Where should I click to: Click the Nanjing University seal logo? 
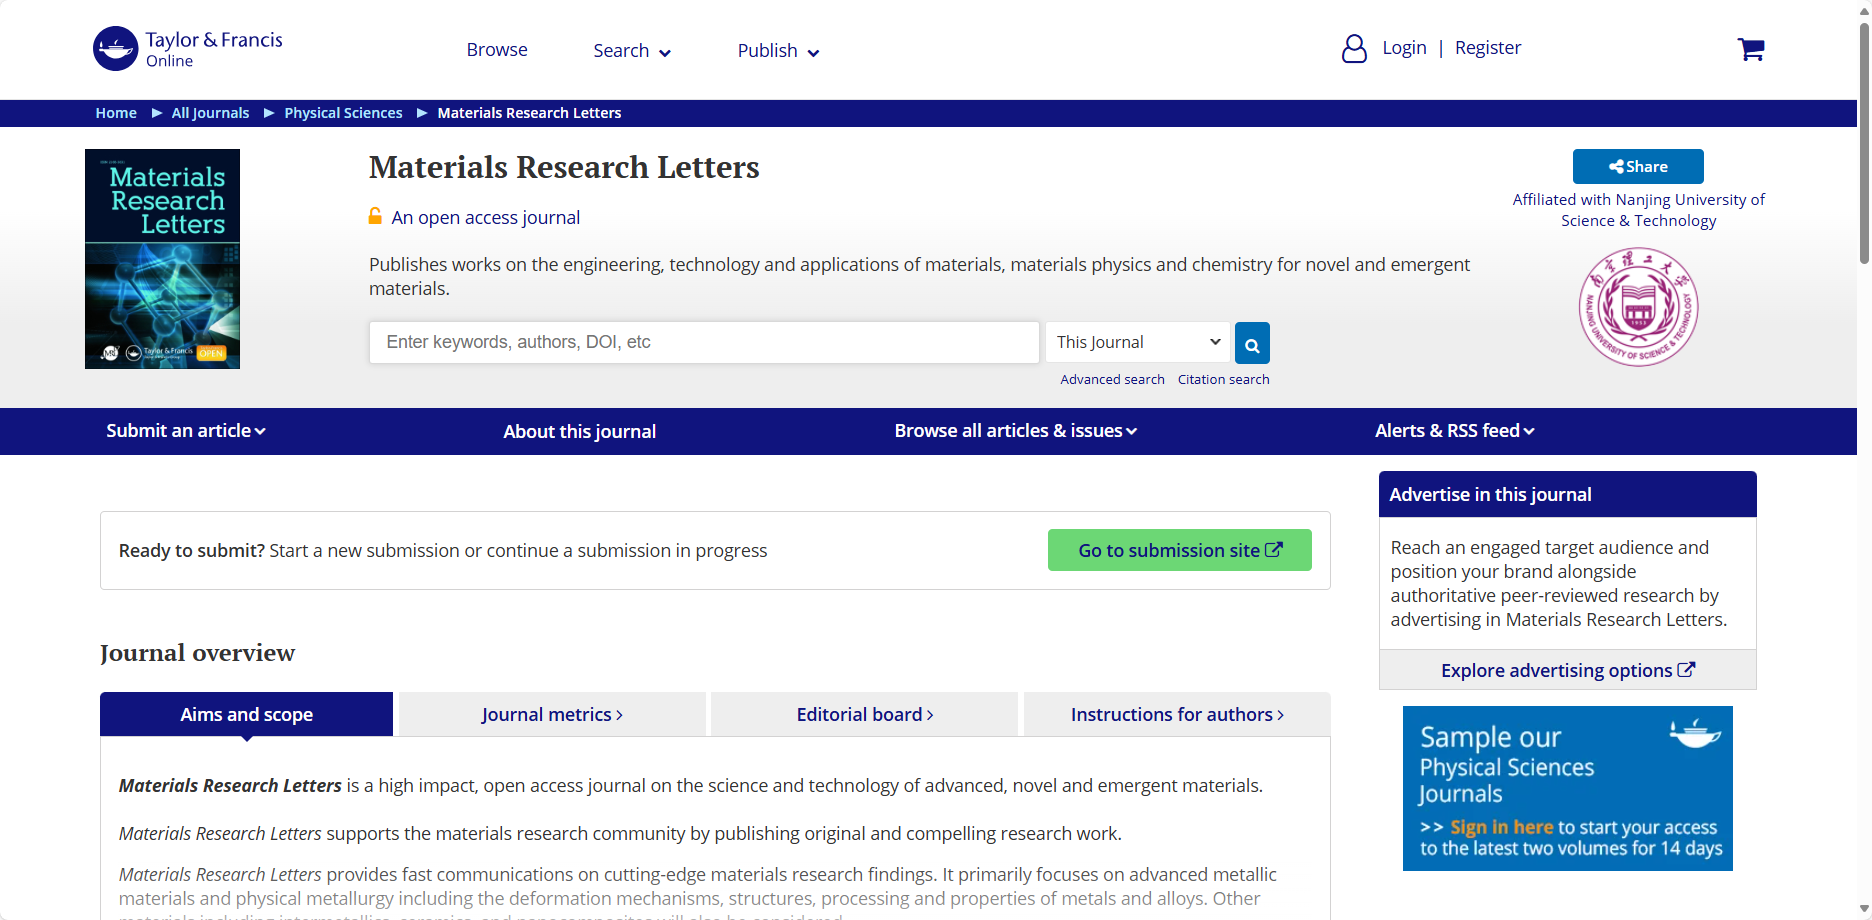(x=1638, y=307)
